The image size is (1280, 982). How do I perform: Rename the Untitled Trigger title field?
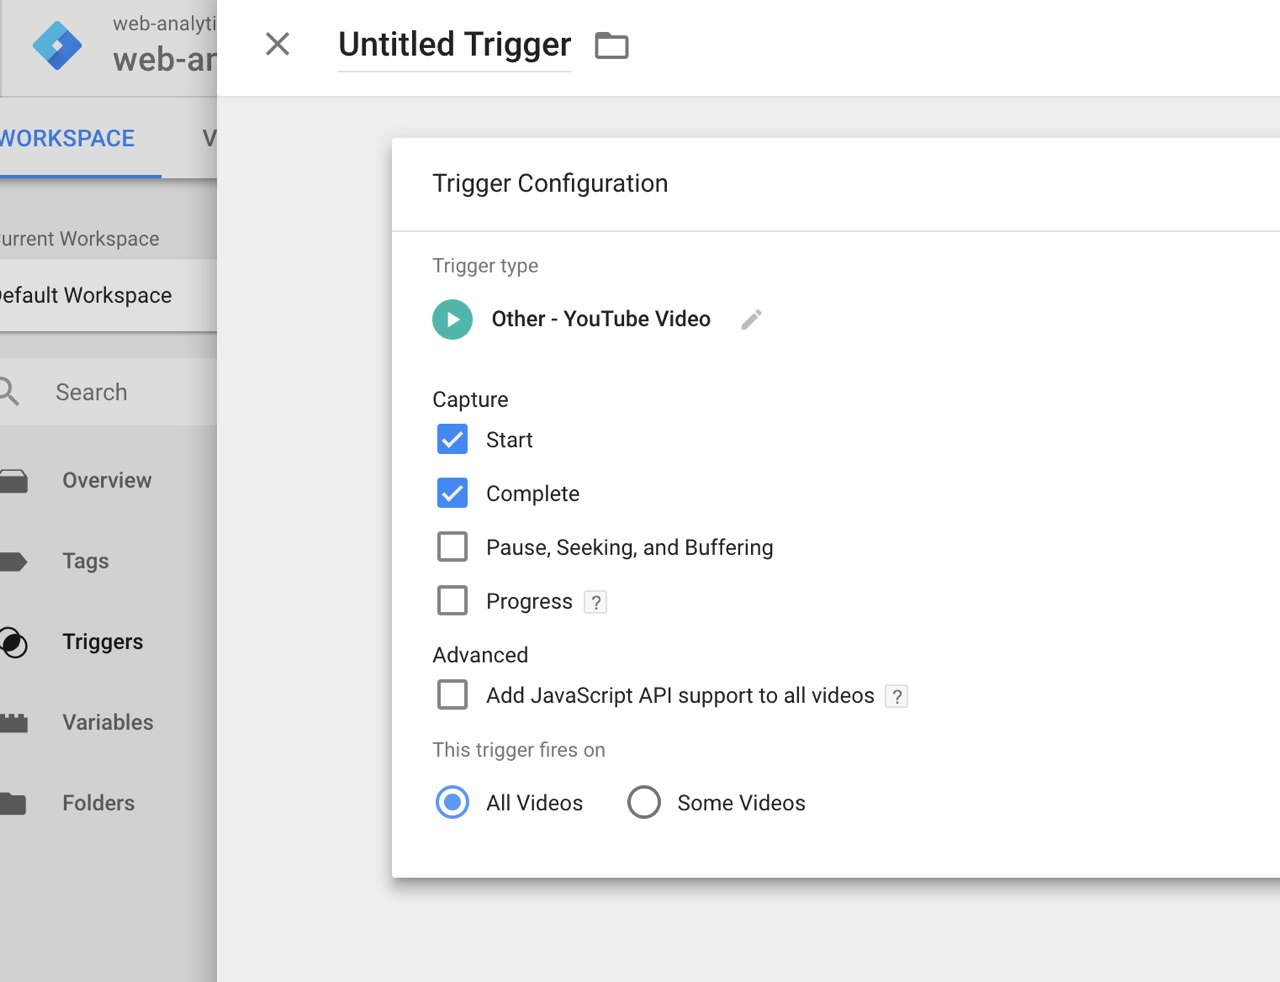point(454,45)
